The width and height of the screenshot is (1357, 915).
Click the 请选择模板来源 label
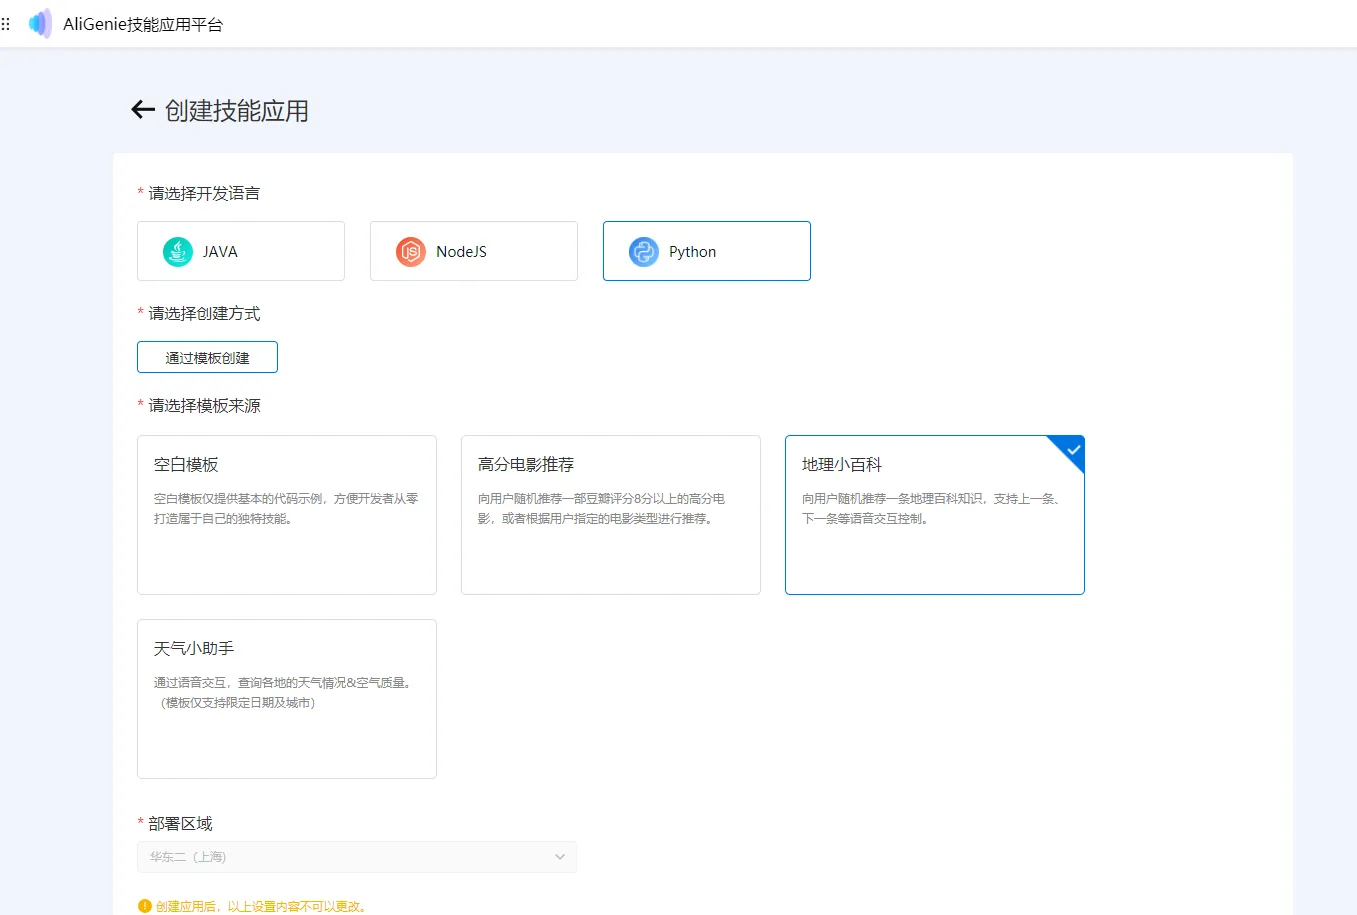tap(204, 405)
